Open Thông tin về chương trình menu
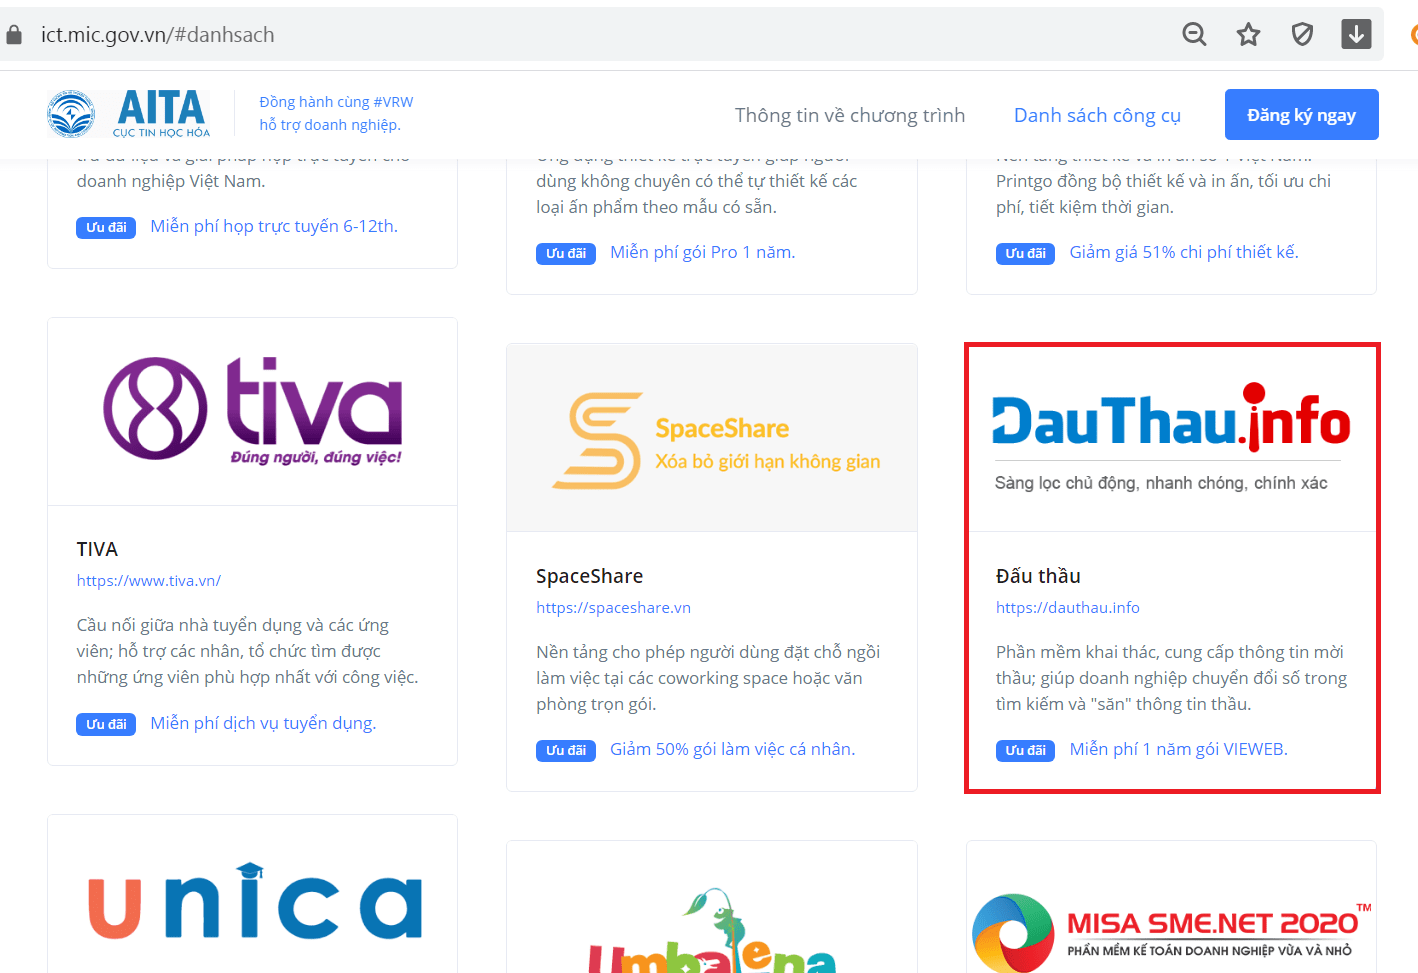 pos(850,115)
